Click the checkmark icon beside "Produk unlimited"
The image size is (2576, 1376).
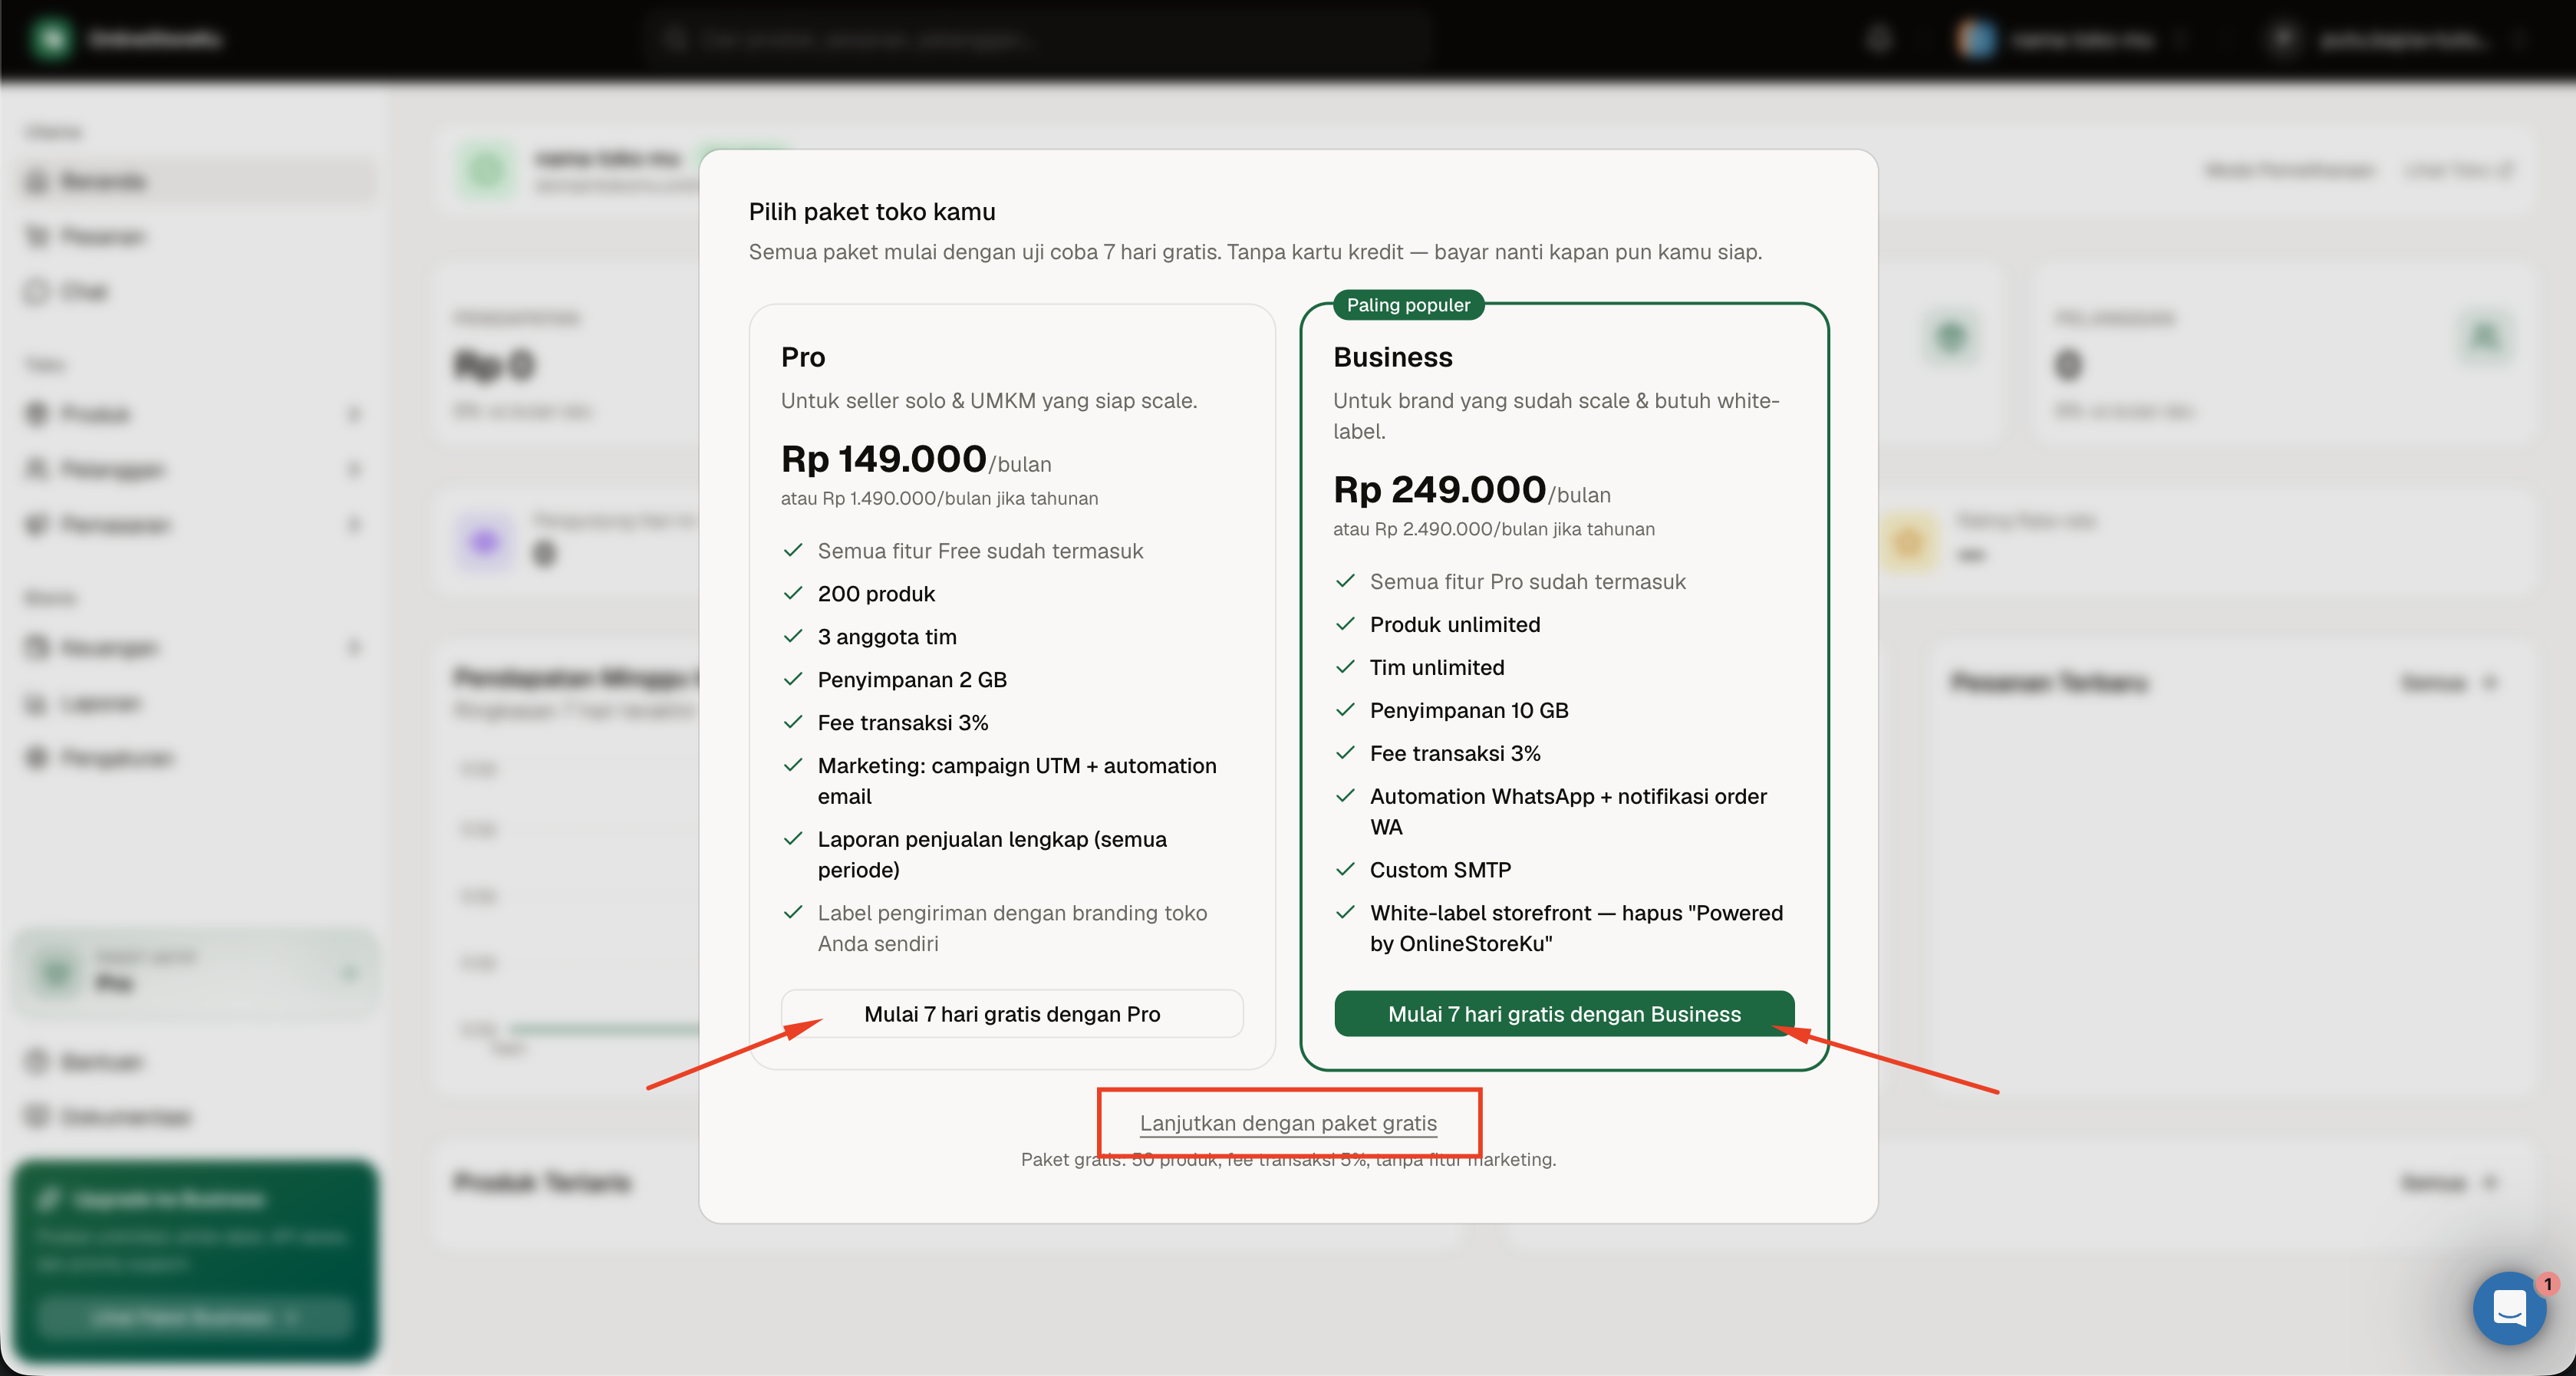coord(1345,624)
